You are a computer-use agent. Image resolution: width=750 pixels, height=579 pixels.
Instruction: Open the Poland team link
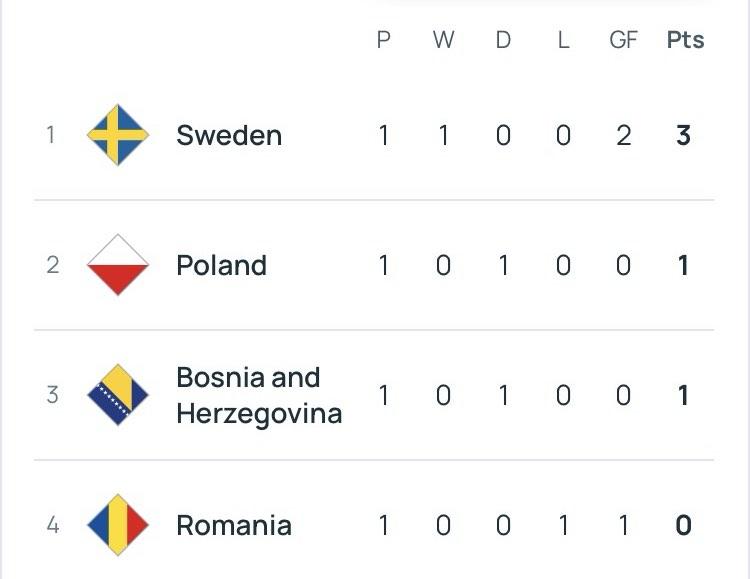tap(221, 265)
